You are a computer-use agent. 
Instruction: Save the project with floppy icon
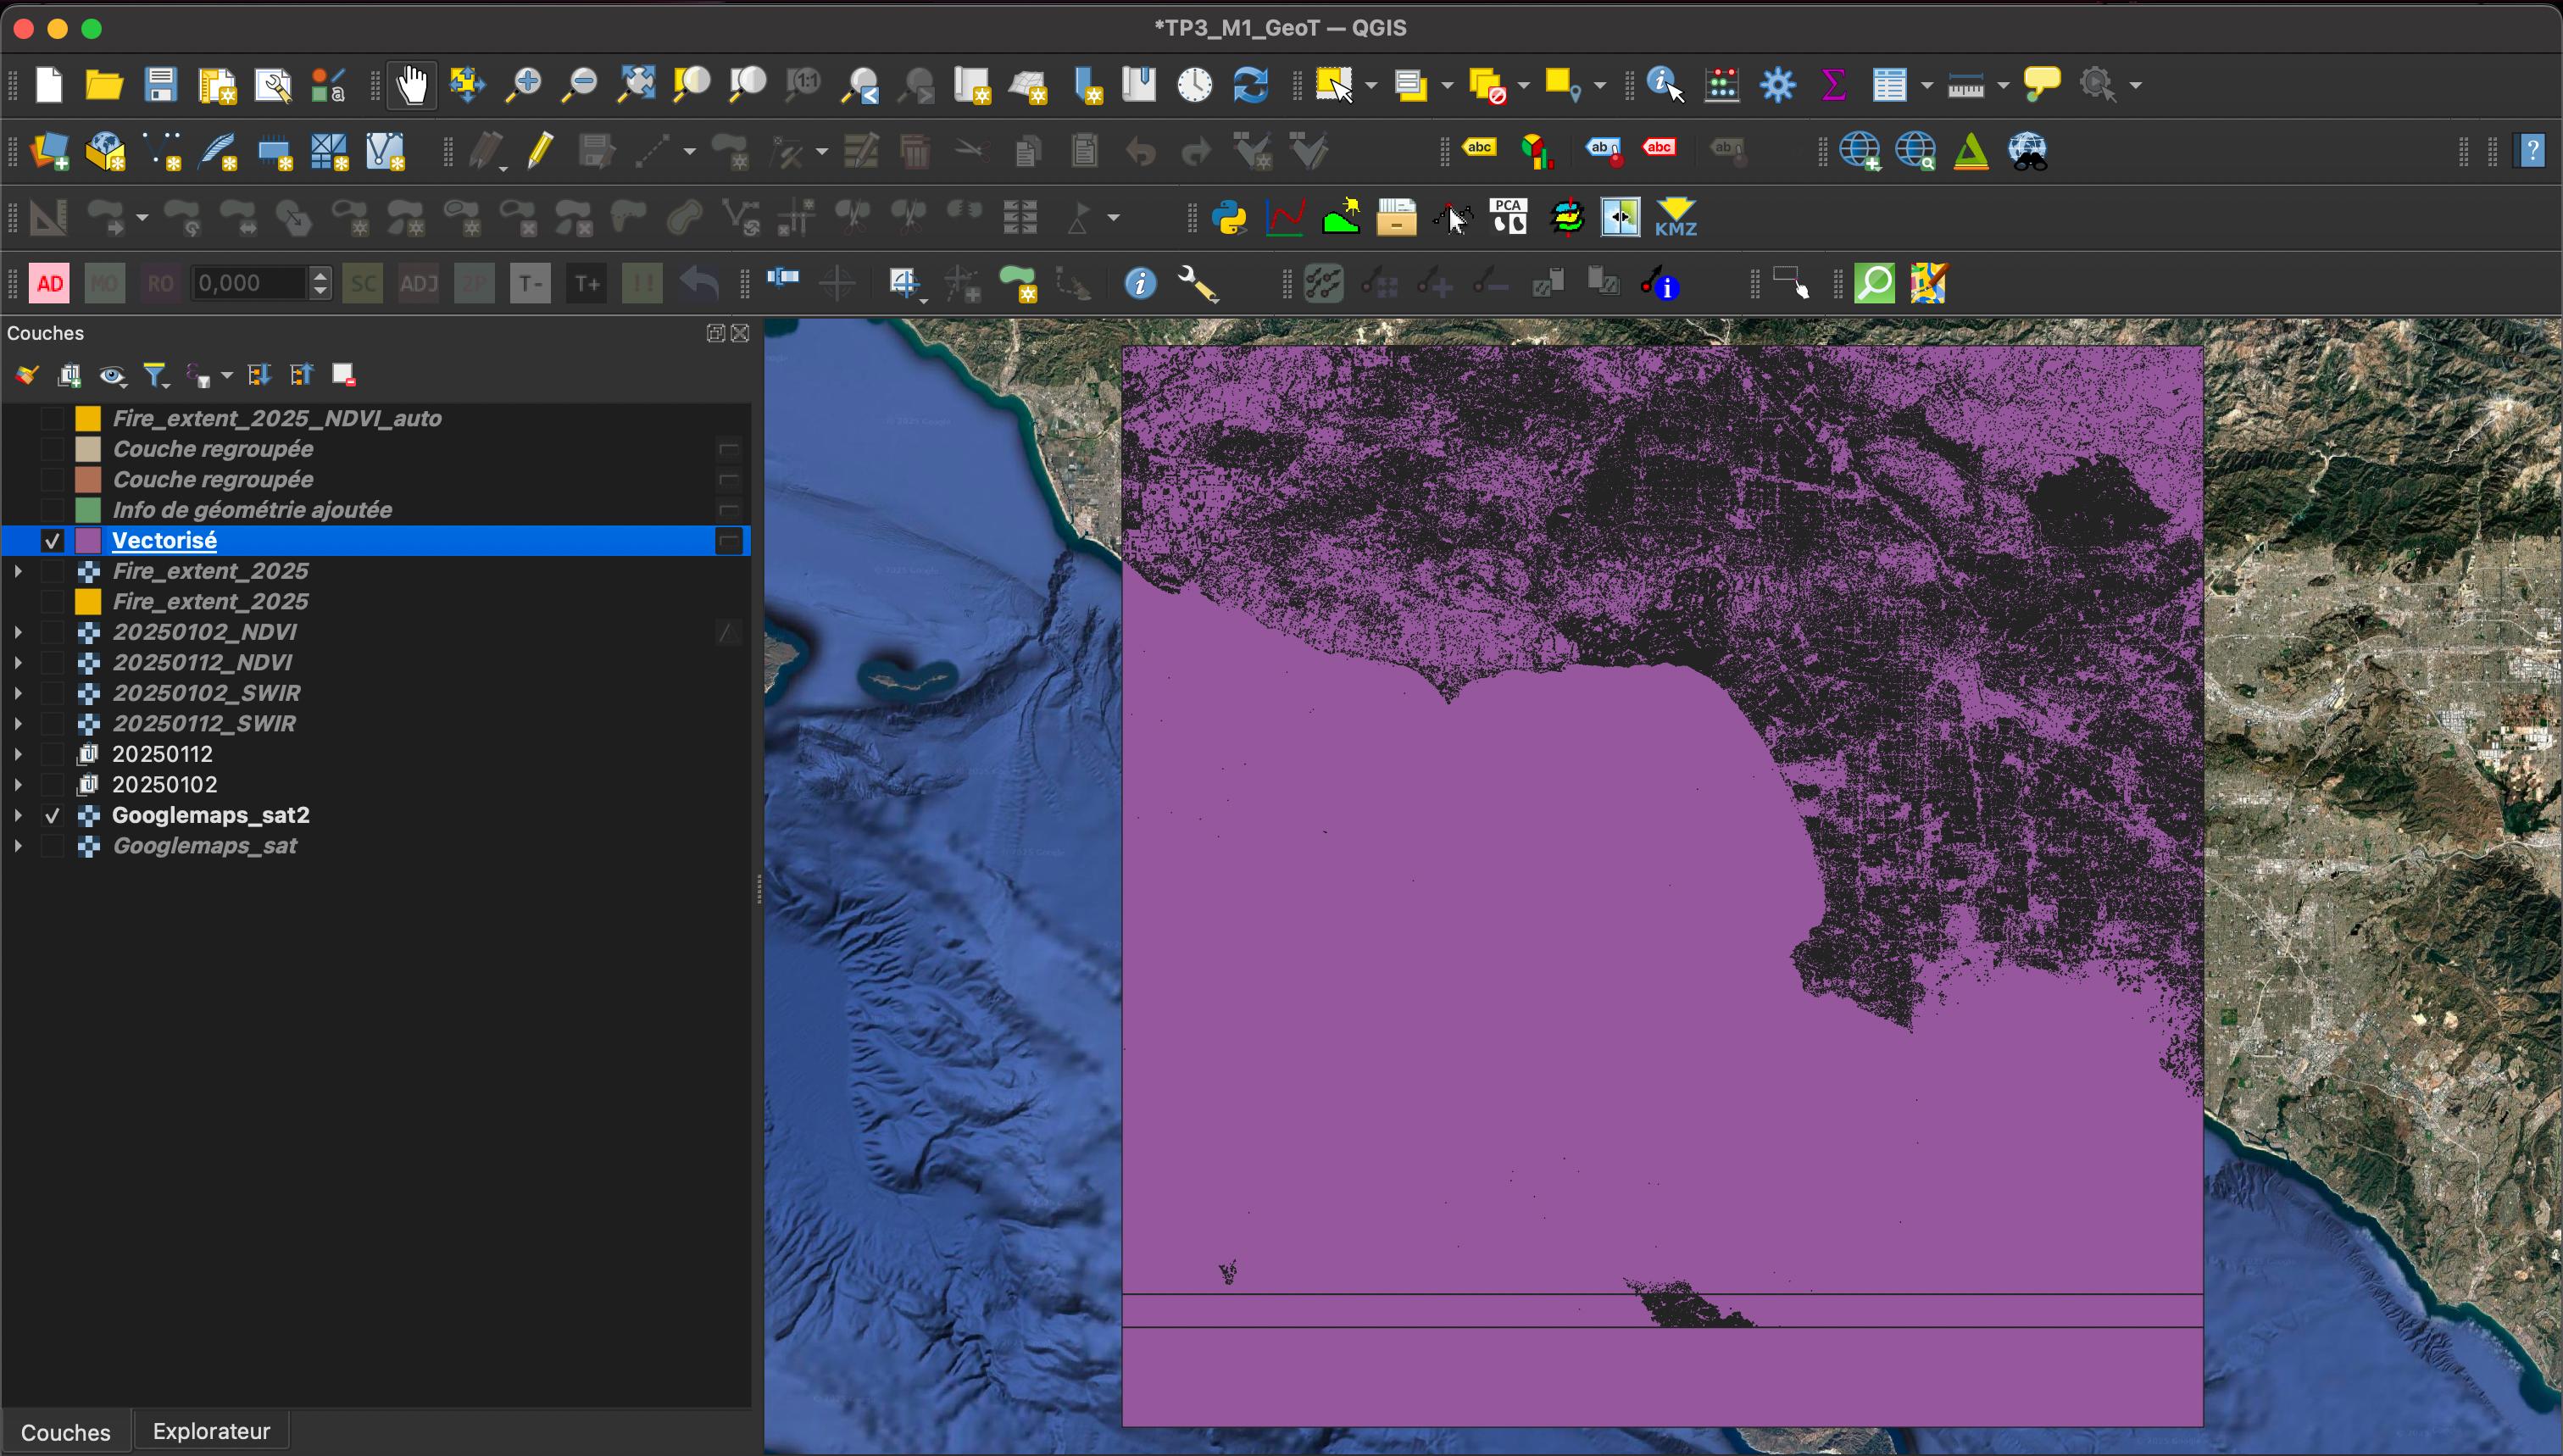click(160, 85)
